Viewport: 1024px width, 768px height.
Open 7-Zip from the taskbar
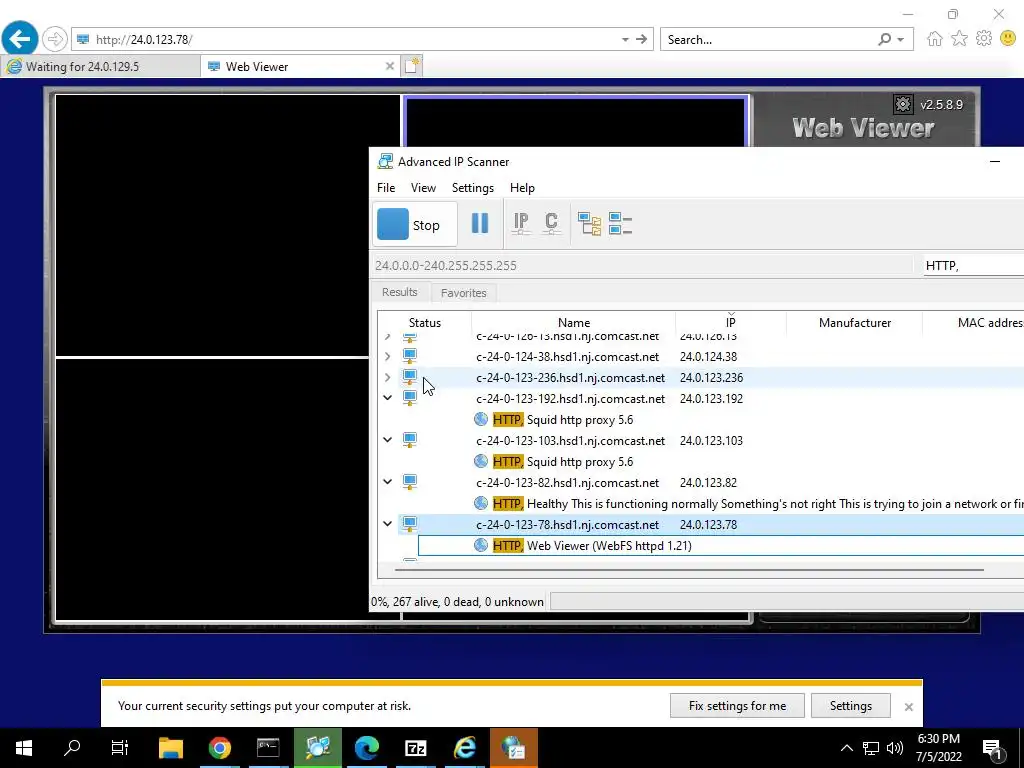[x=415, y=748]
